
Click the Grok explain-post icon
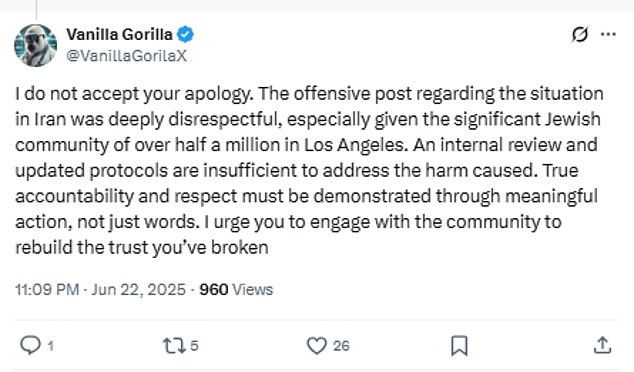click(x=579, y=34)
